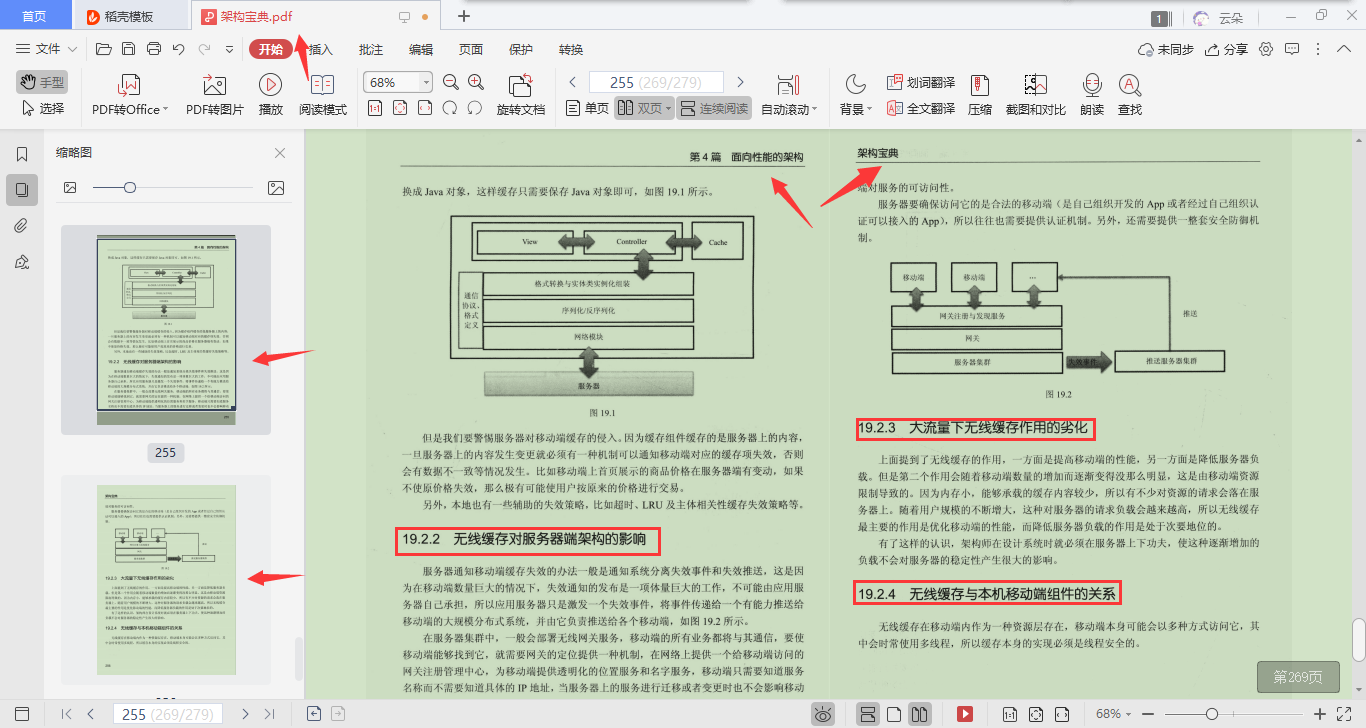1366x728 pixels.
Task: Click the PDF转Office converter icon
Action: (130, 85)
